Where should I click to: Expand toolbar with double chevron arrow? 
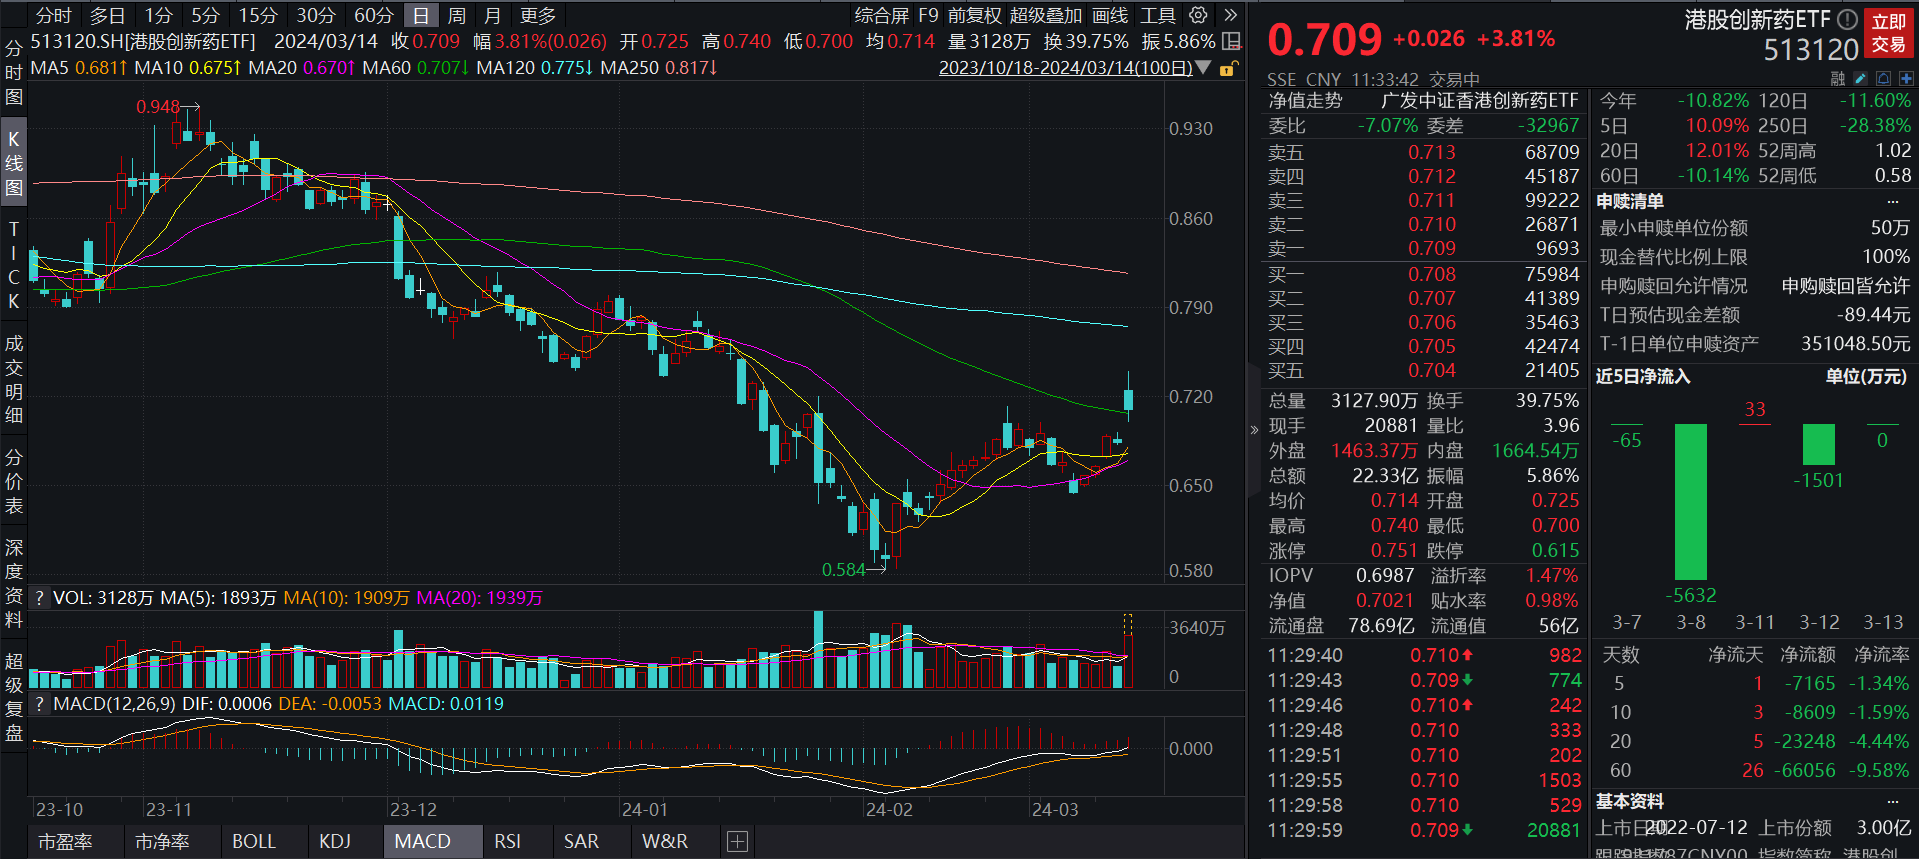(x=1230, y=15)
